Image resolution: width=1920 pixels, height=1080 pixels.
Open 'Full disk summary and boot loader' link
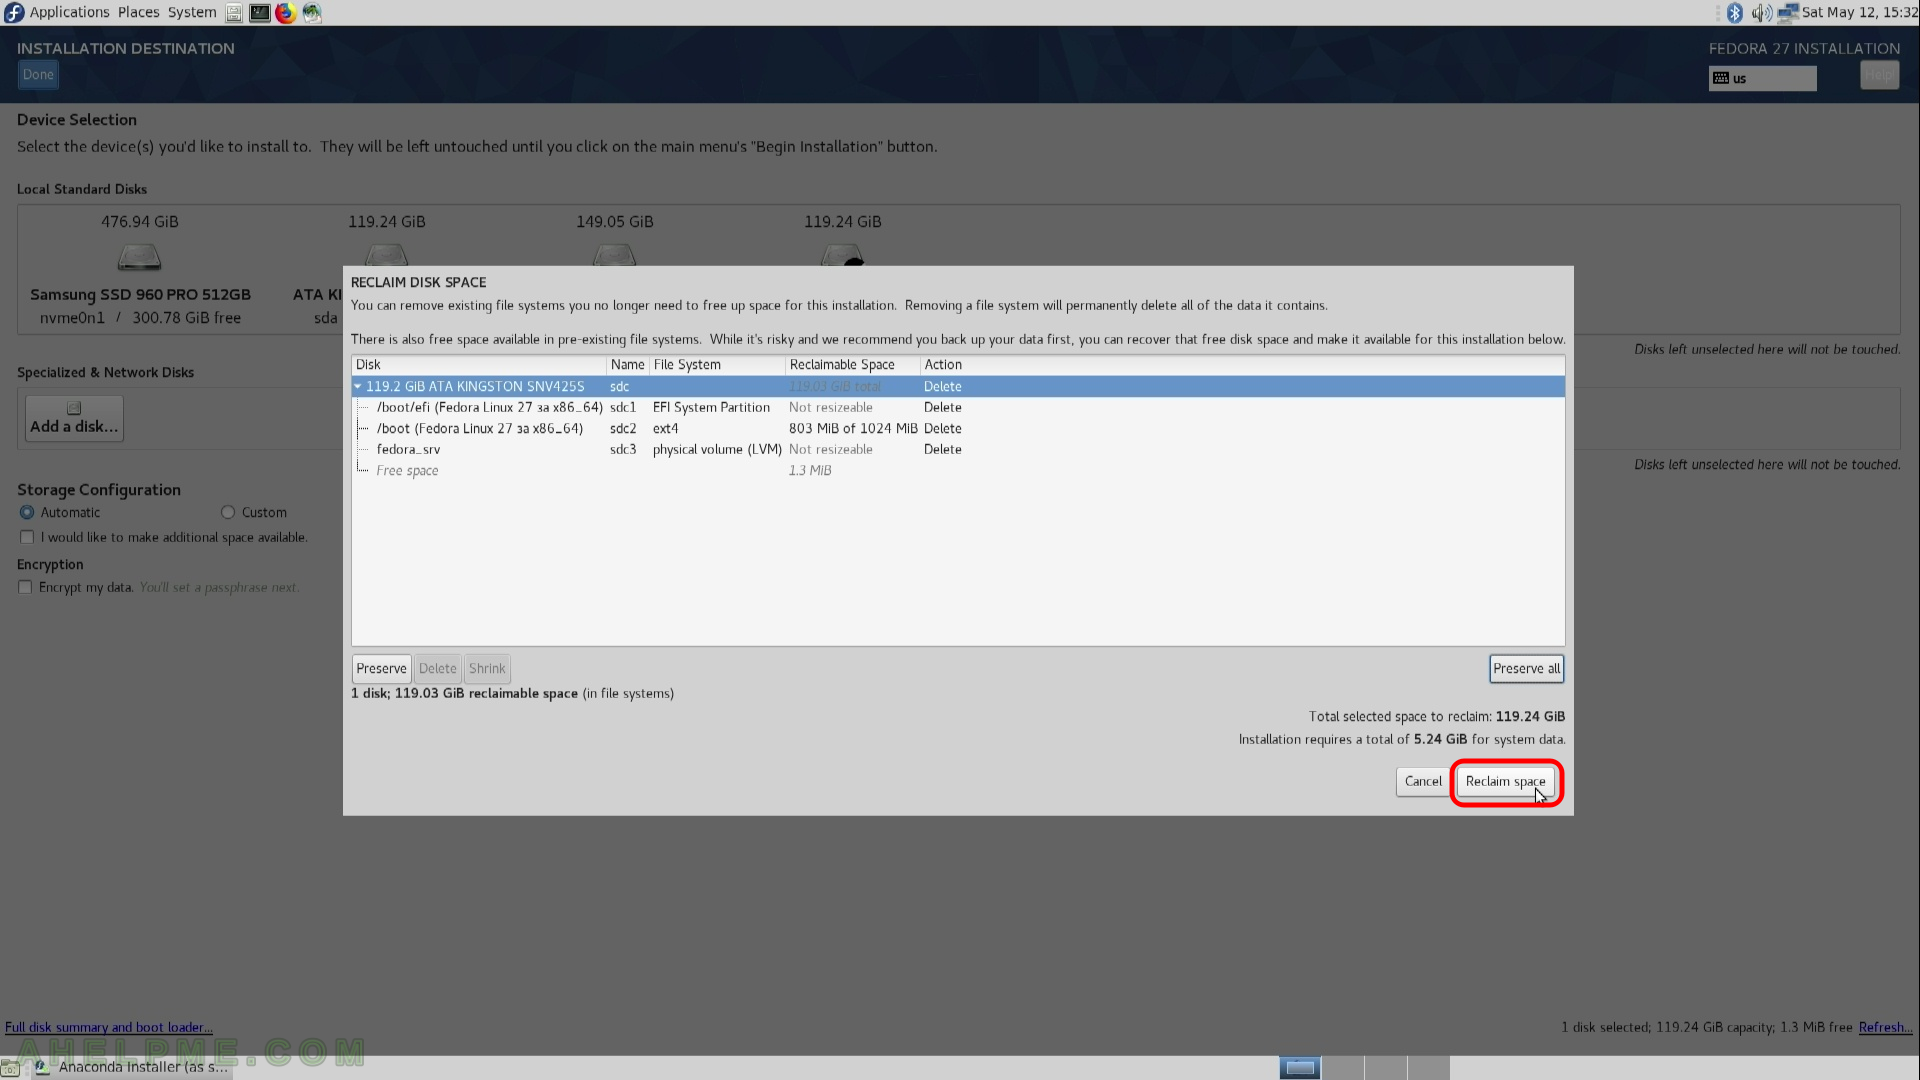tap(108, 1027)
